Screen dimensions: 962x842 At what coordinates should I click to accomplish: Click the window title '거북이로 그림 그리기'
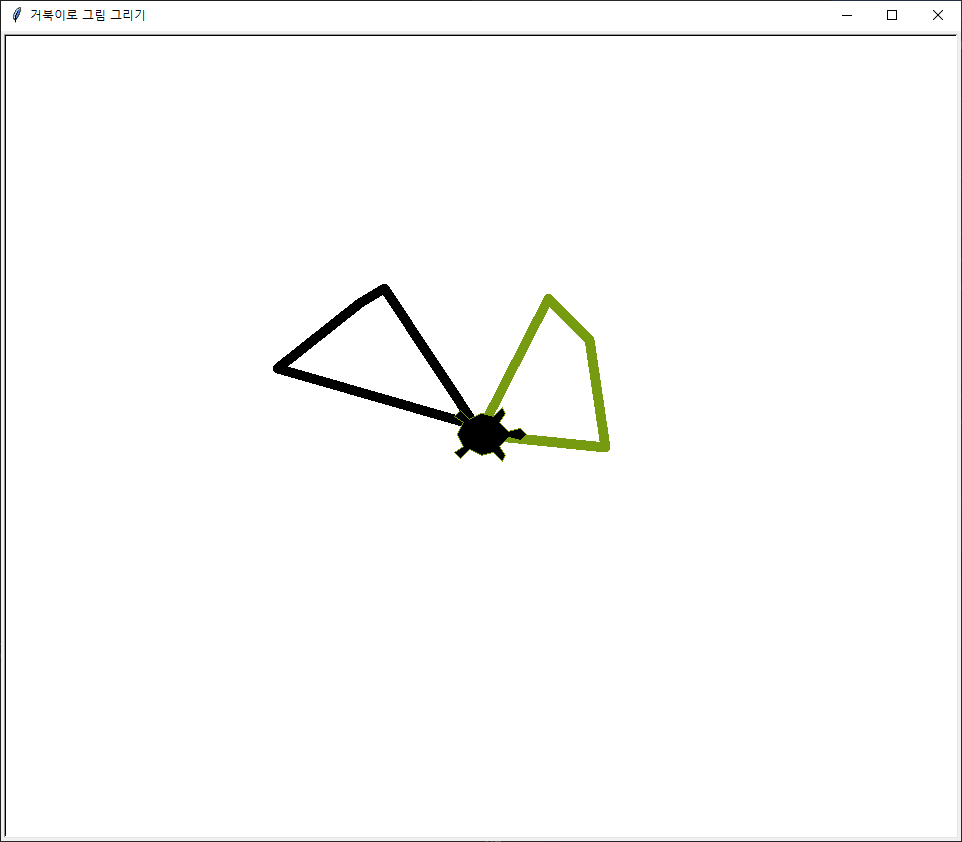(x=88, y=15)
